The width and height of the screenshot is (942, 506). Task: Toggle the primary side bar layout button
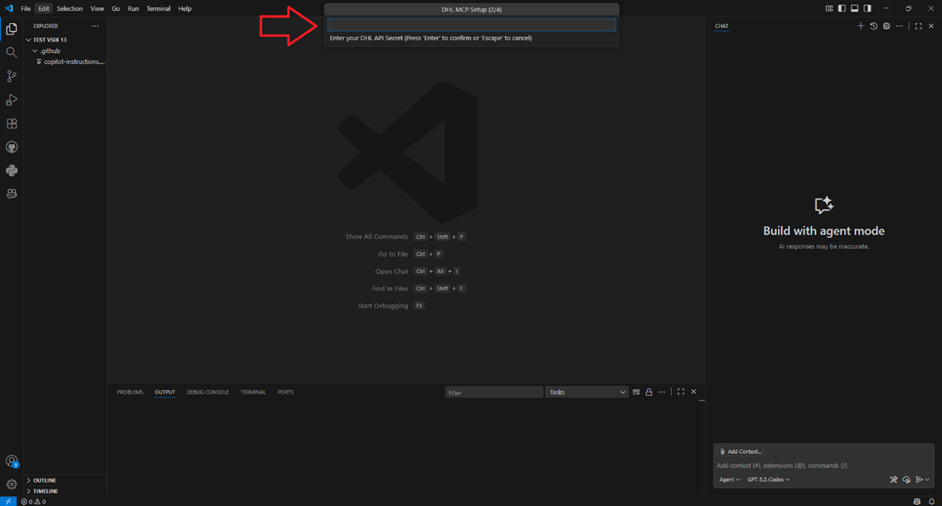point(841,8)
